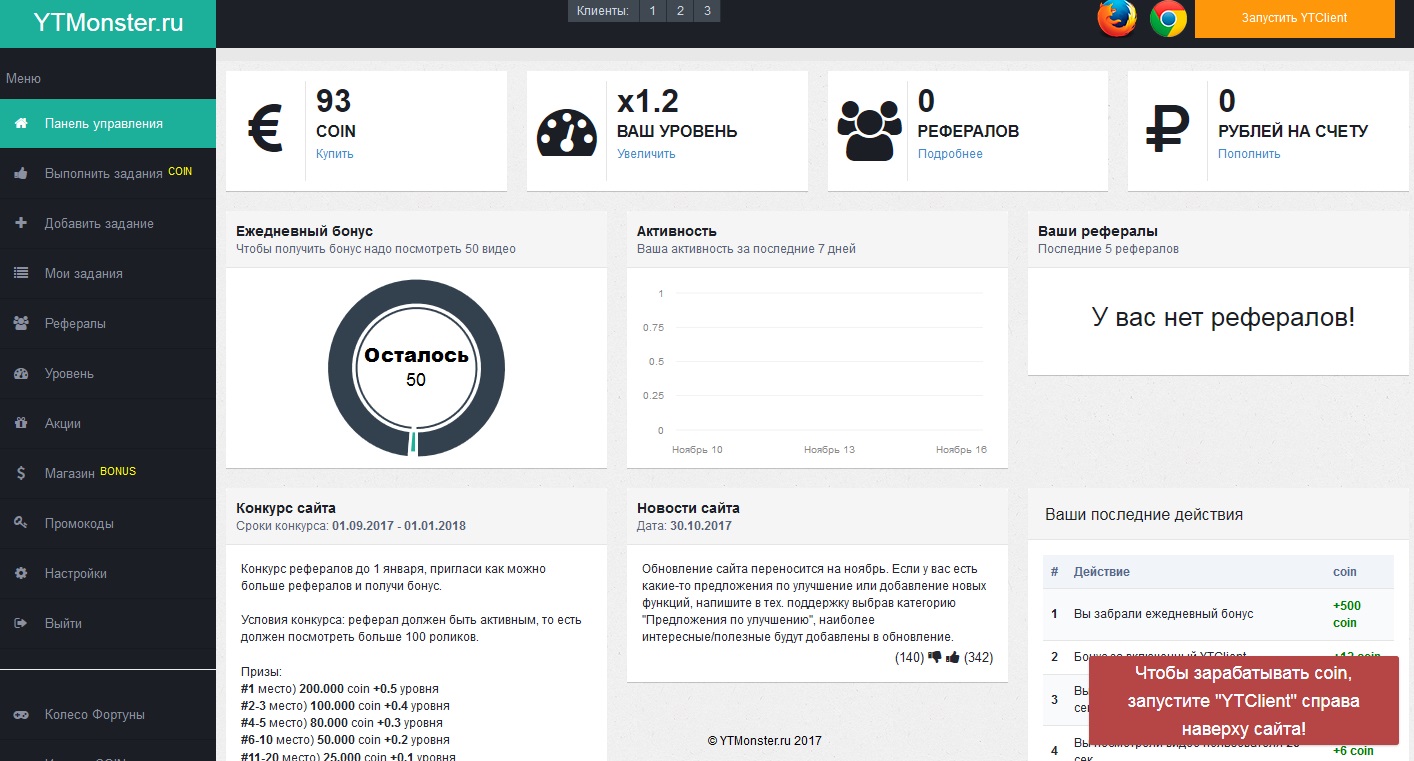Click the euro coin icon
1414x761 pixels.
coord(265,131)
